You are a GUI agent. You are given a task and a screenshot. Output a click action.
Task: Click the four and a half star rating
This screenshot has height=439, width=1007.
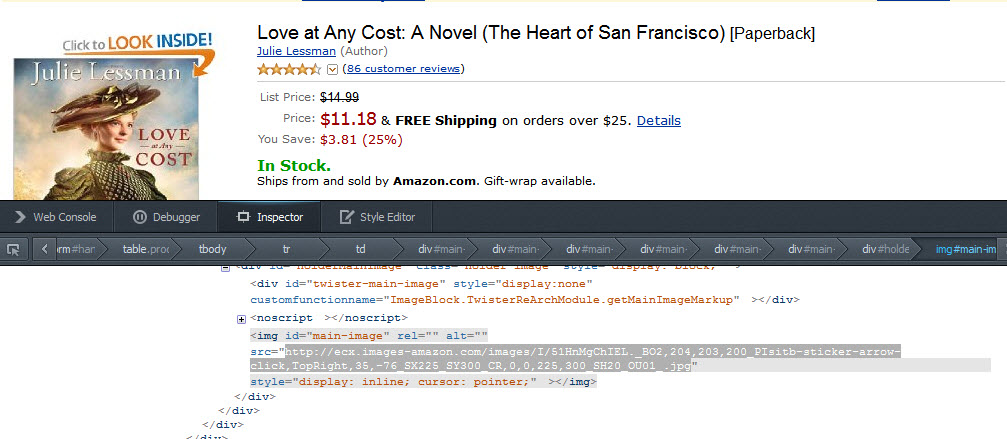pos(289,69)
